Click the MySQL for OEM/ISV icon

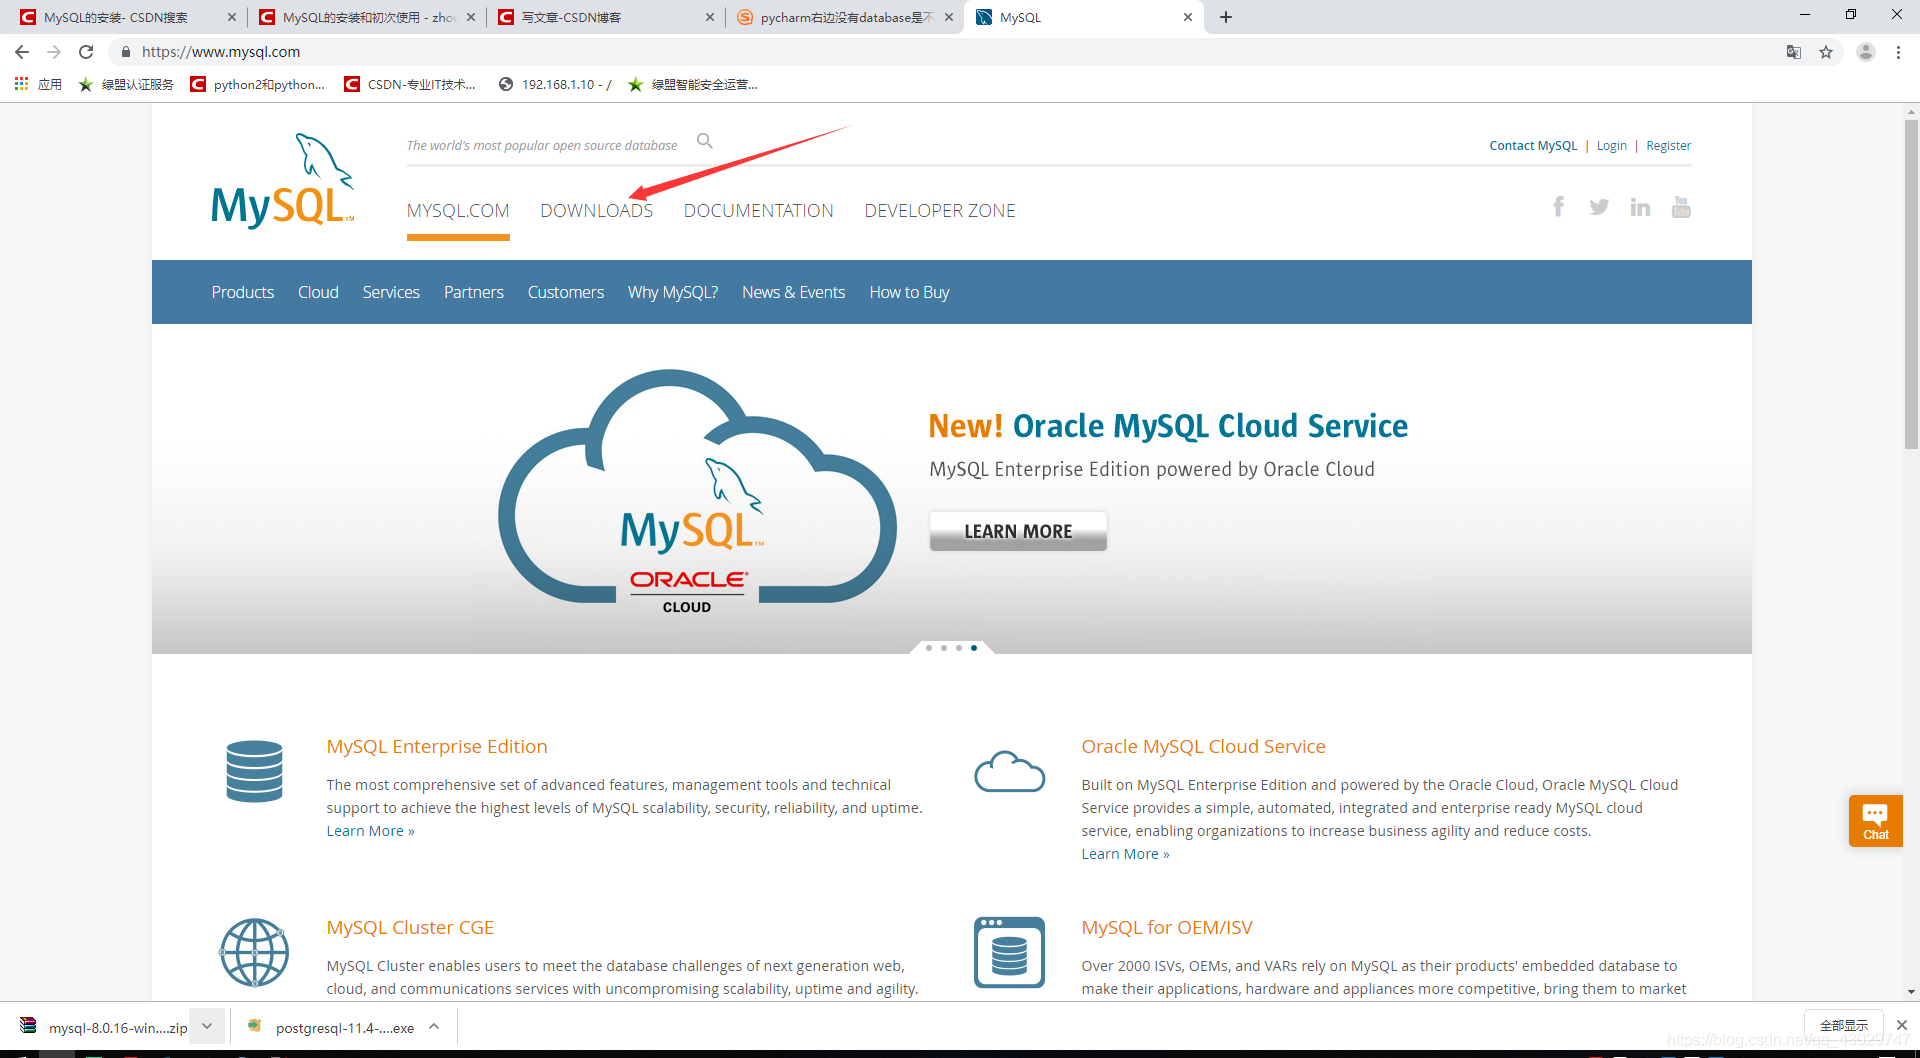click(1009, 952)
